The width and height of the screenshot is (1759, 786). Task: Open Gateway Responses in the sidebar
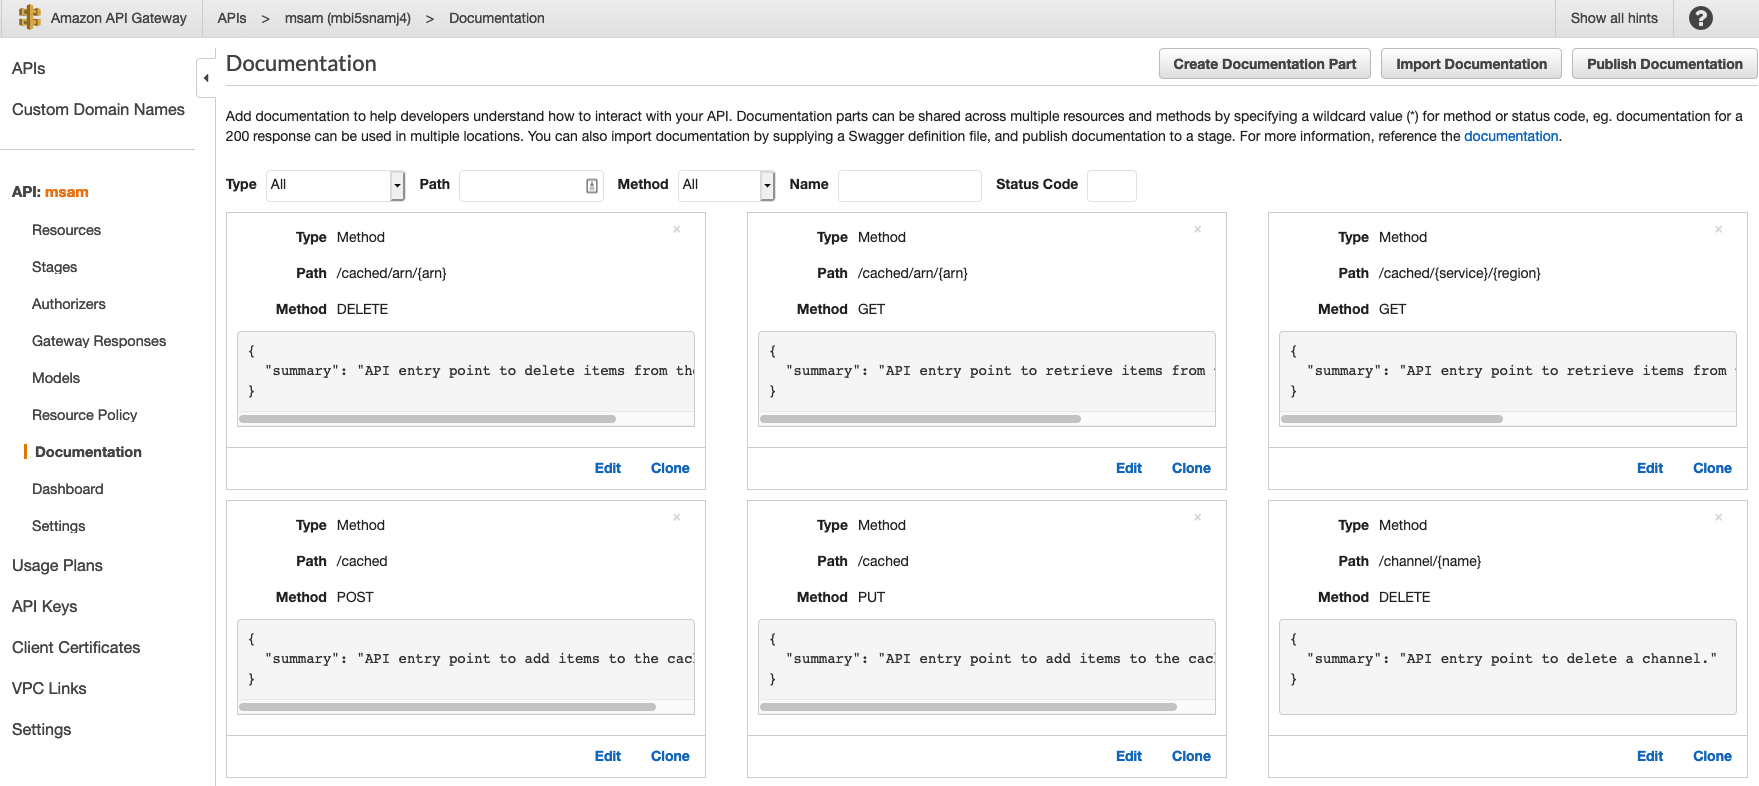click(99, 341)
